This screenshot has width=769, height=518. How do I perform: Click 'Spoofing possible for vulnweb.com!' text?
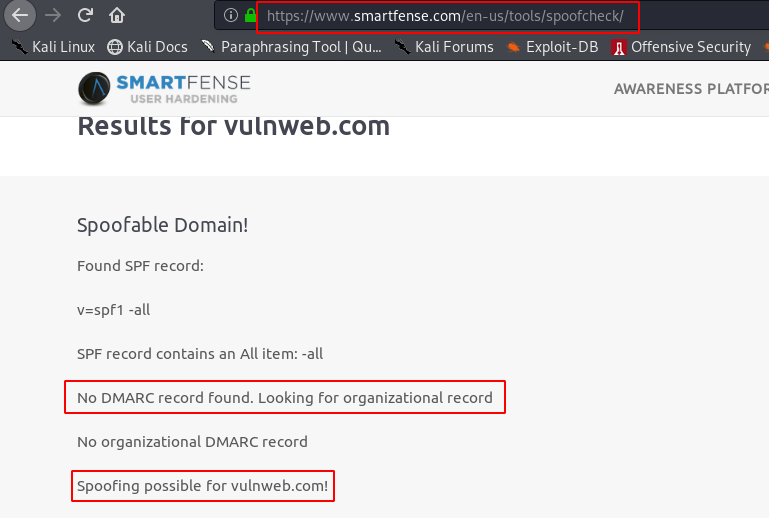pos(202,486)
